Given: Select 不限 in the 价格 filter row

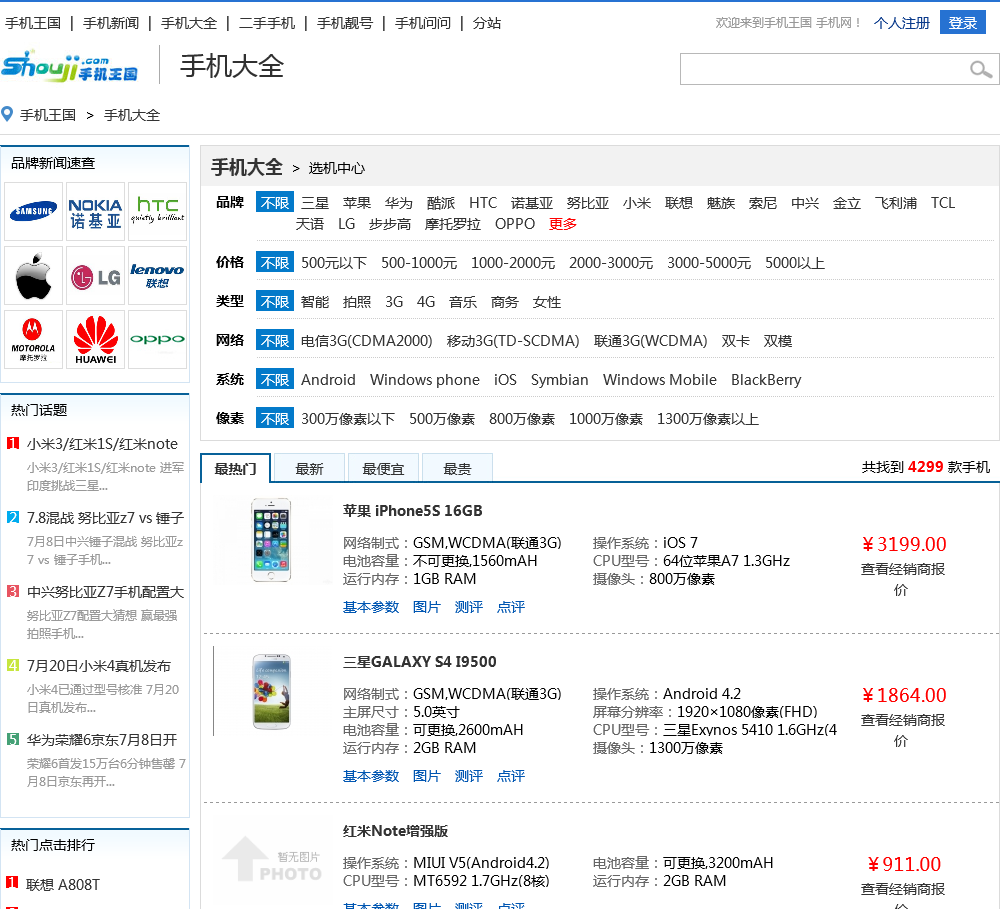Looking at the screenshot, I should pos(275,262).
